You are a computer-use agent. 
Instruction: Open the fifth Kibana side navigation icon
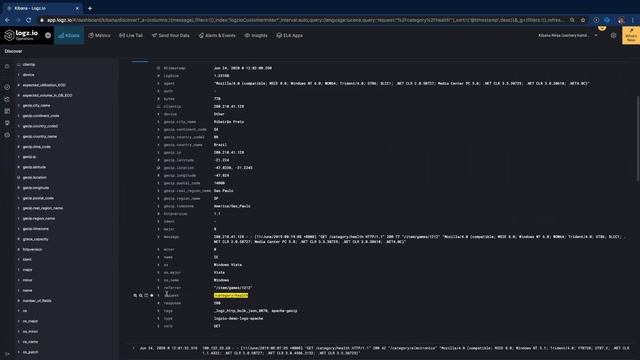tap(7, 123)
